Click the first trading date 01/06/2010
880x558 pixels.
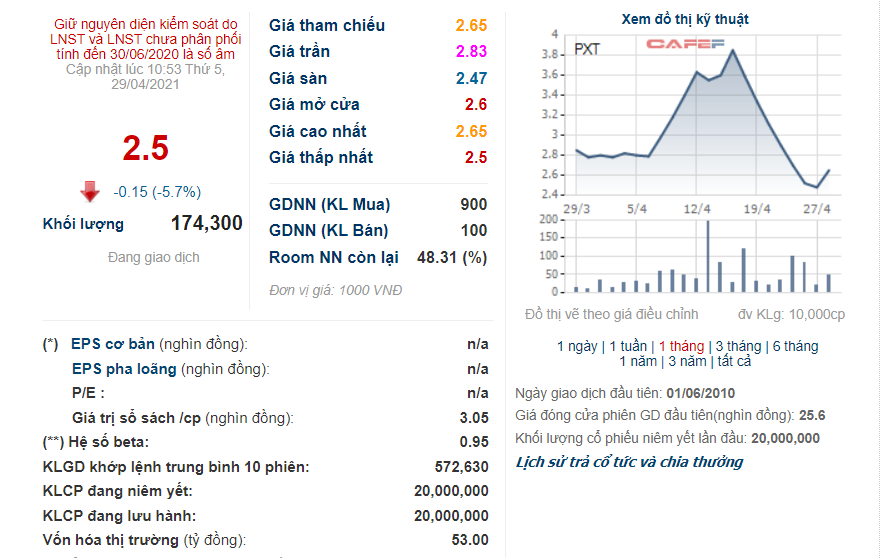point(700,394)
